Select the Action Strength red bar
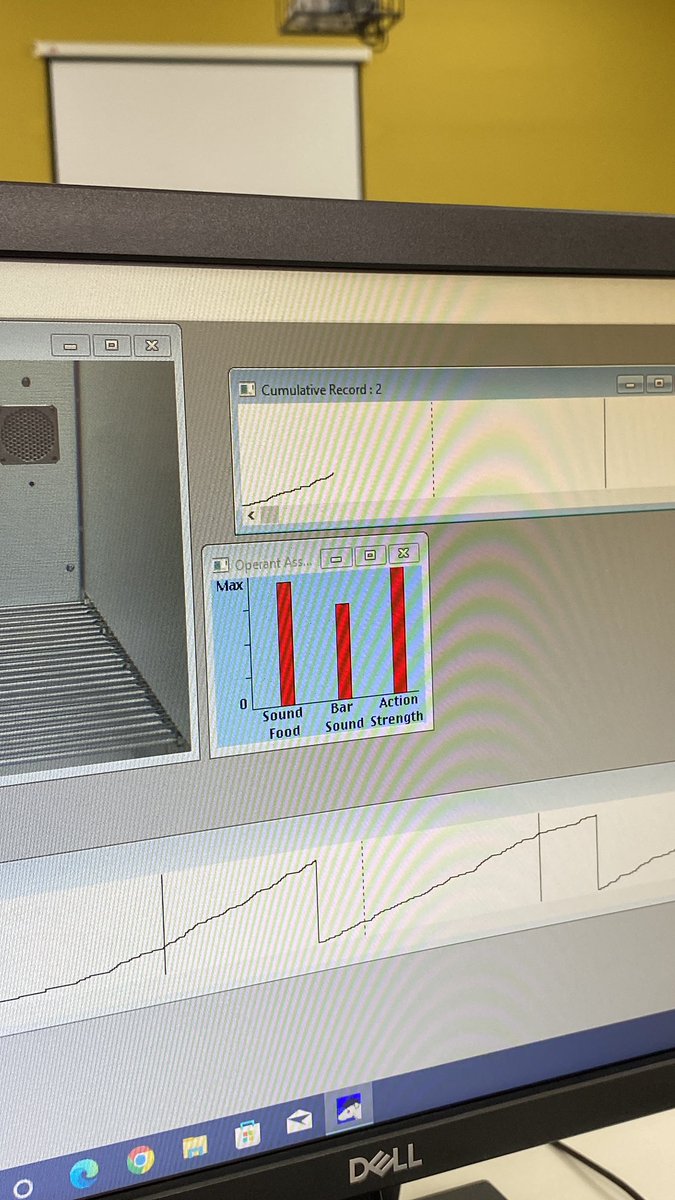 (398, 629)
